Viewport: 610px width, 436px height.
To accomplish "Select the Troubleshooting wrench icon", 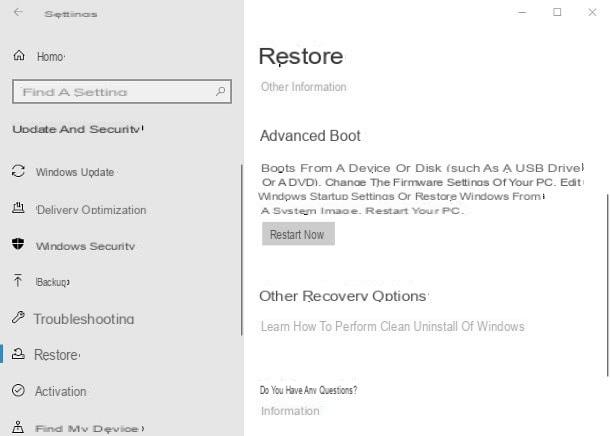I will pyautogui.click(x=18, y=317).
